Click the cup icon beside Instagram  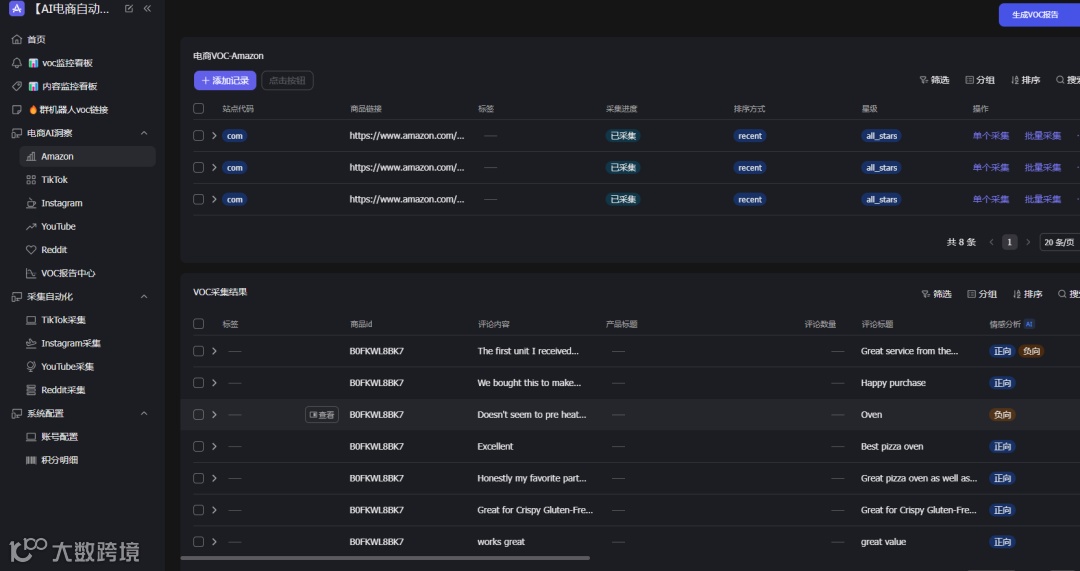(x=31, y=203)
